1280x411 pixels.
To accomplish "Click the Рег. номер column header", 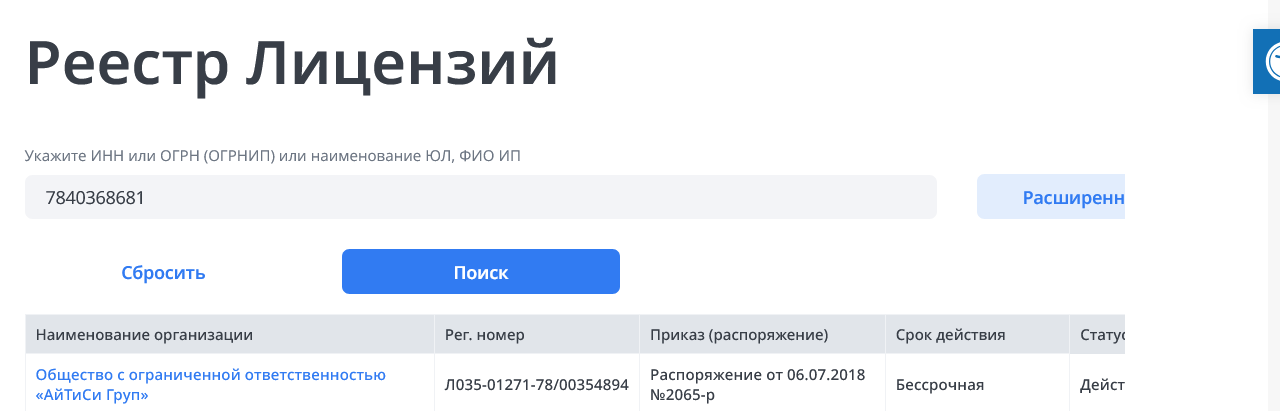I will click(x=485, y=334).
